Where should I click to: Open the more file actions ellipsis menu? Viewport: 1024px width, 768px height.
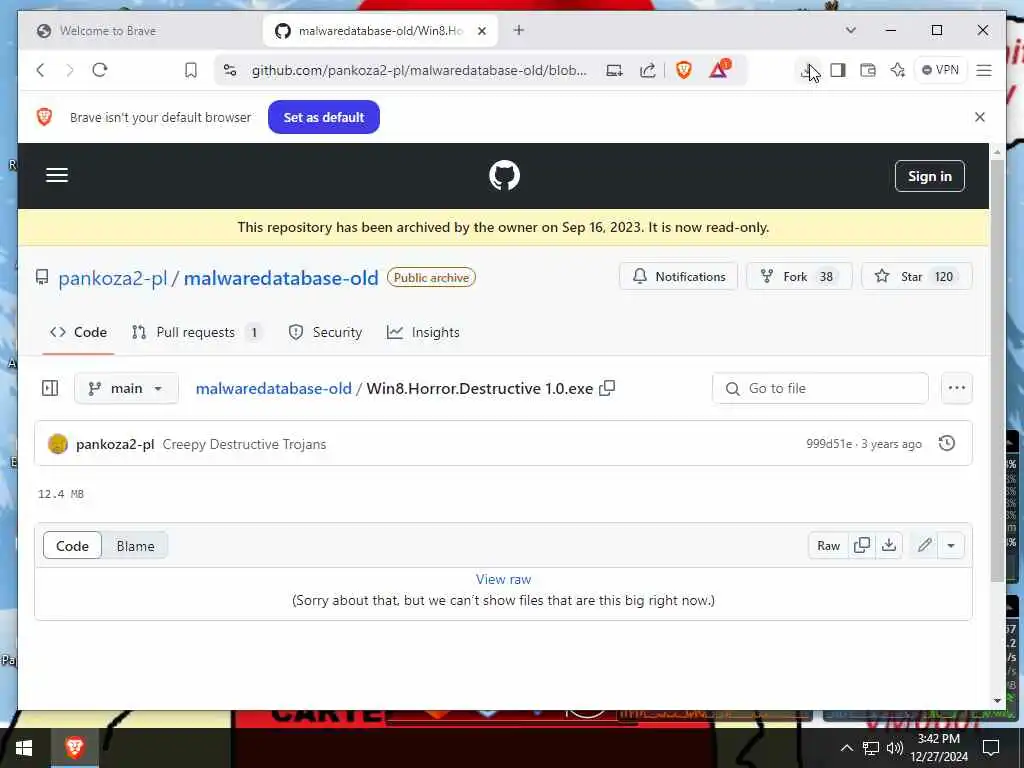pos(957,388)
